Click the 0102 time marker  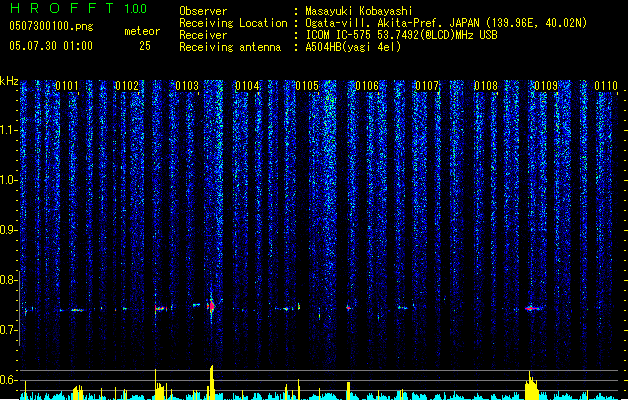(127, 85)
